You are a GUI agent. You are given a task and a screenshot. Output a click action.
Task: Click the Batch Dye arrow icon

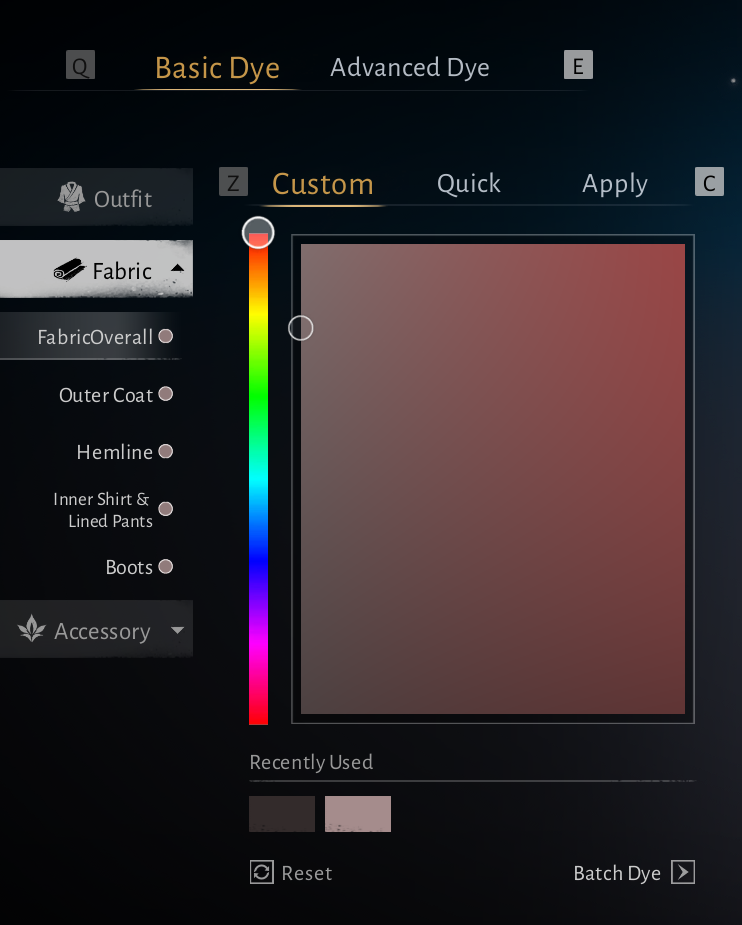click(x=683, y=872)
